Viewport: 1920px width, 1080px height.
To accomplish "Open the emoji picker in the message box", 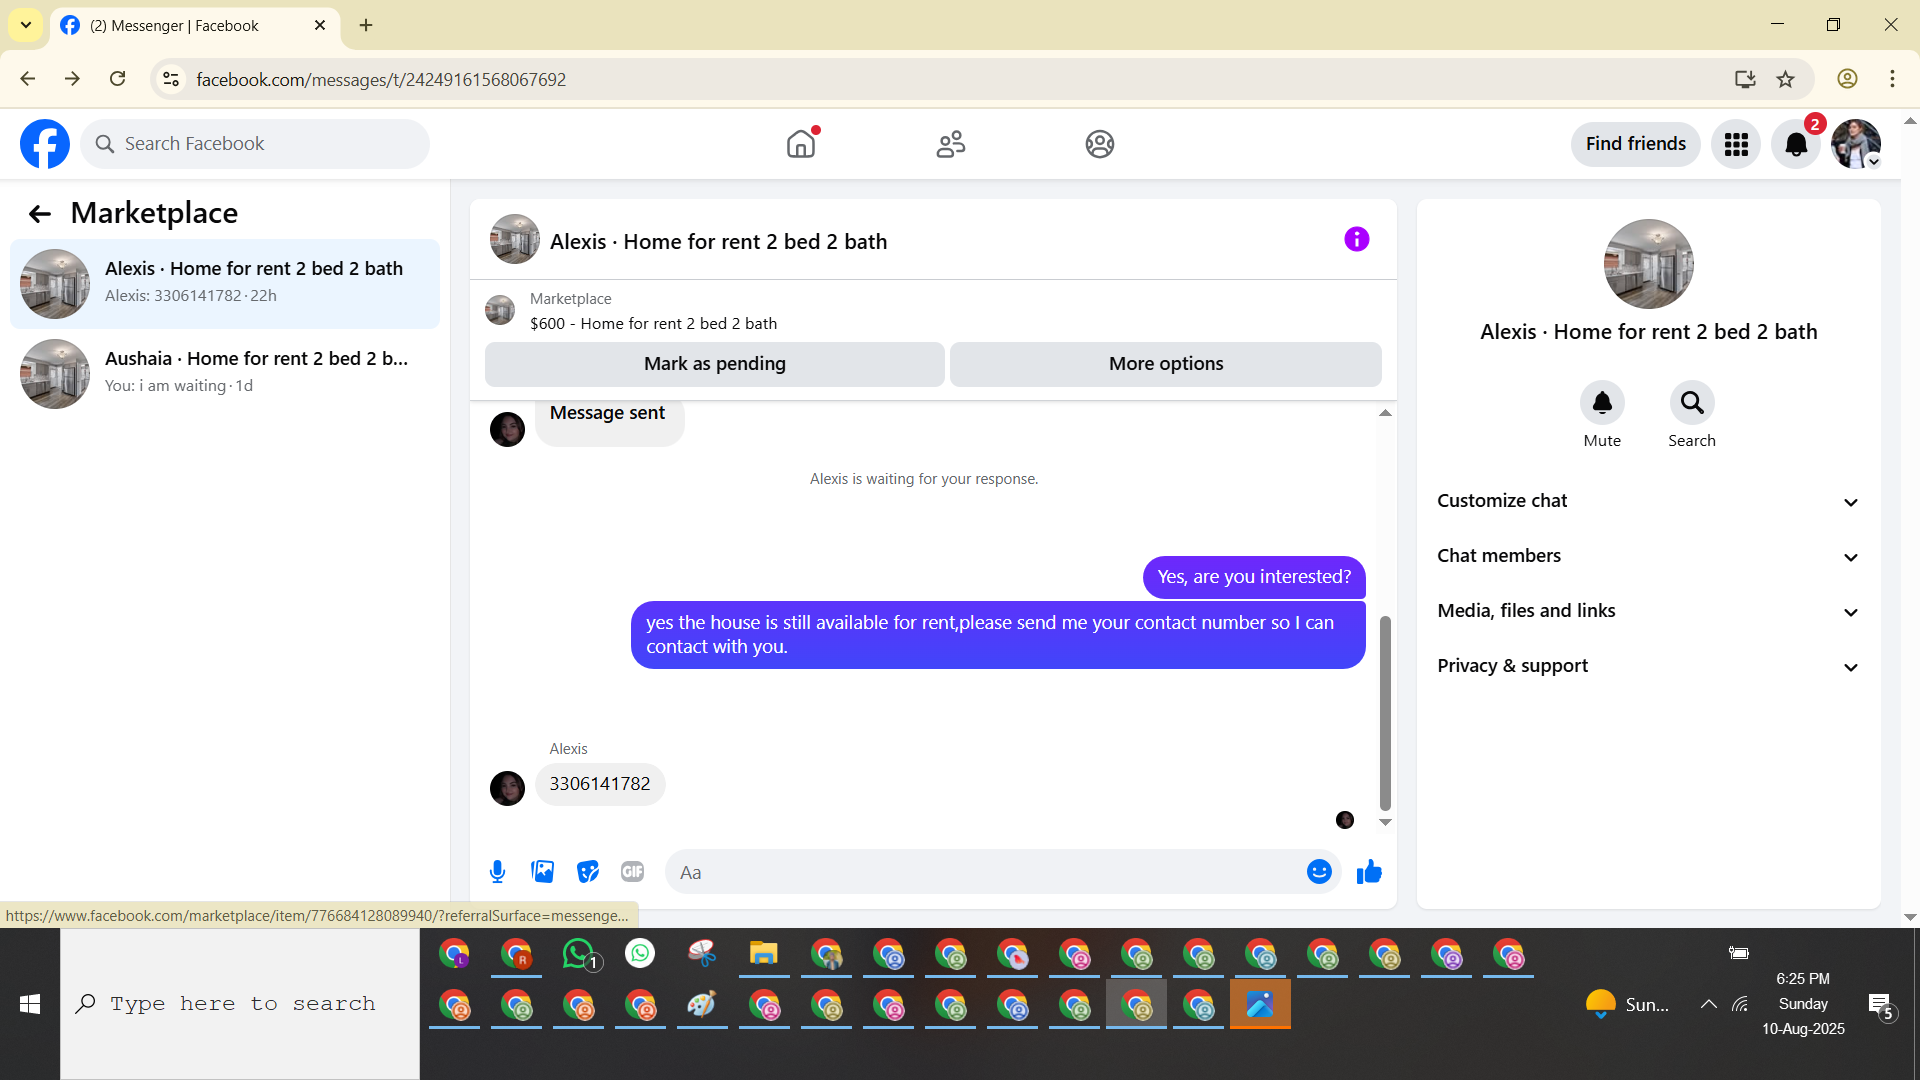I will [x=1319, y=872].
